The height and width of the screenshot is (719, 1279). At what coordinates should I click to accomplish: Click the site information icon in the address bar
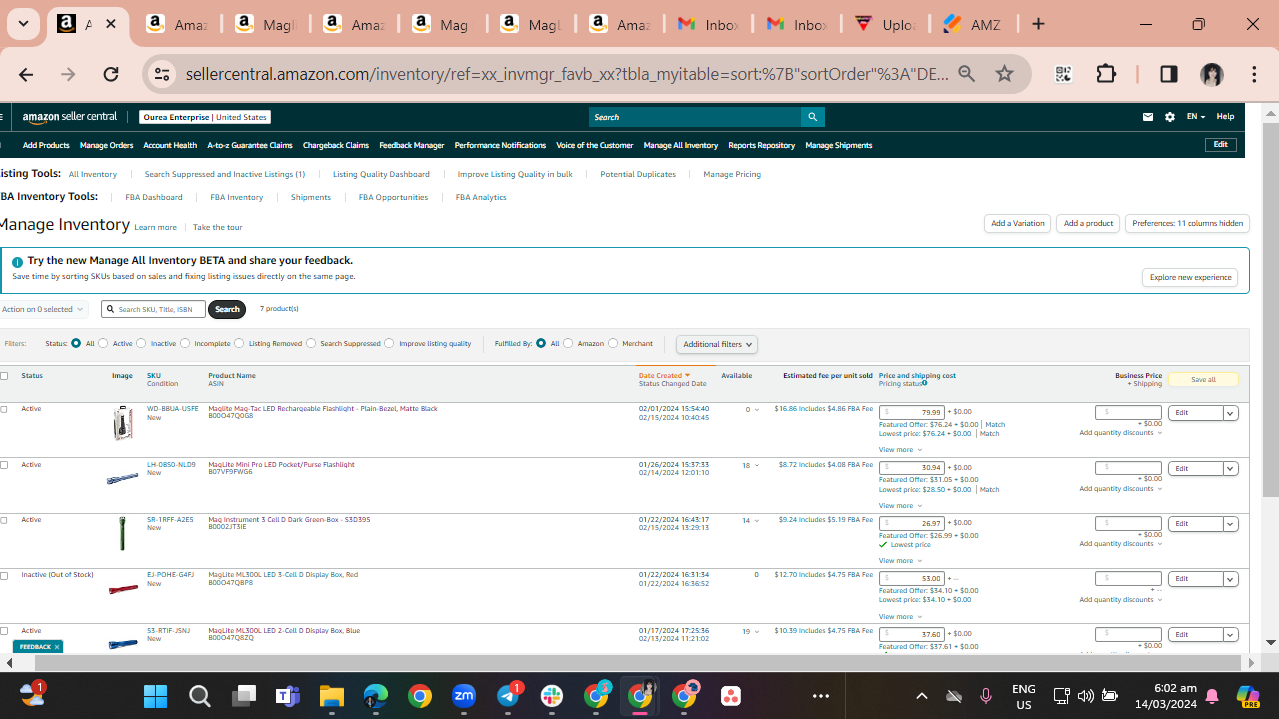pyautogui.click(x=161, y=74)
